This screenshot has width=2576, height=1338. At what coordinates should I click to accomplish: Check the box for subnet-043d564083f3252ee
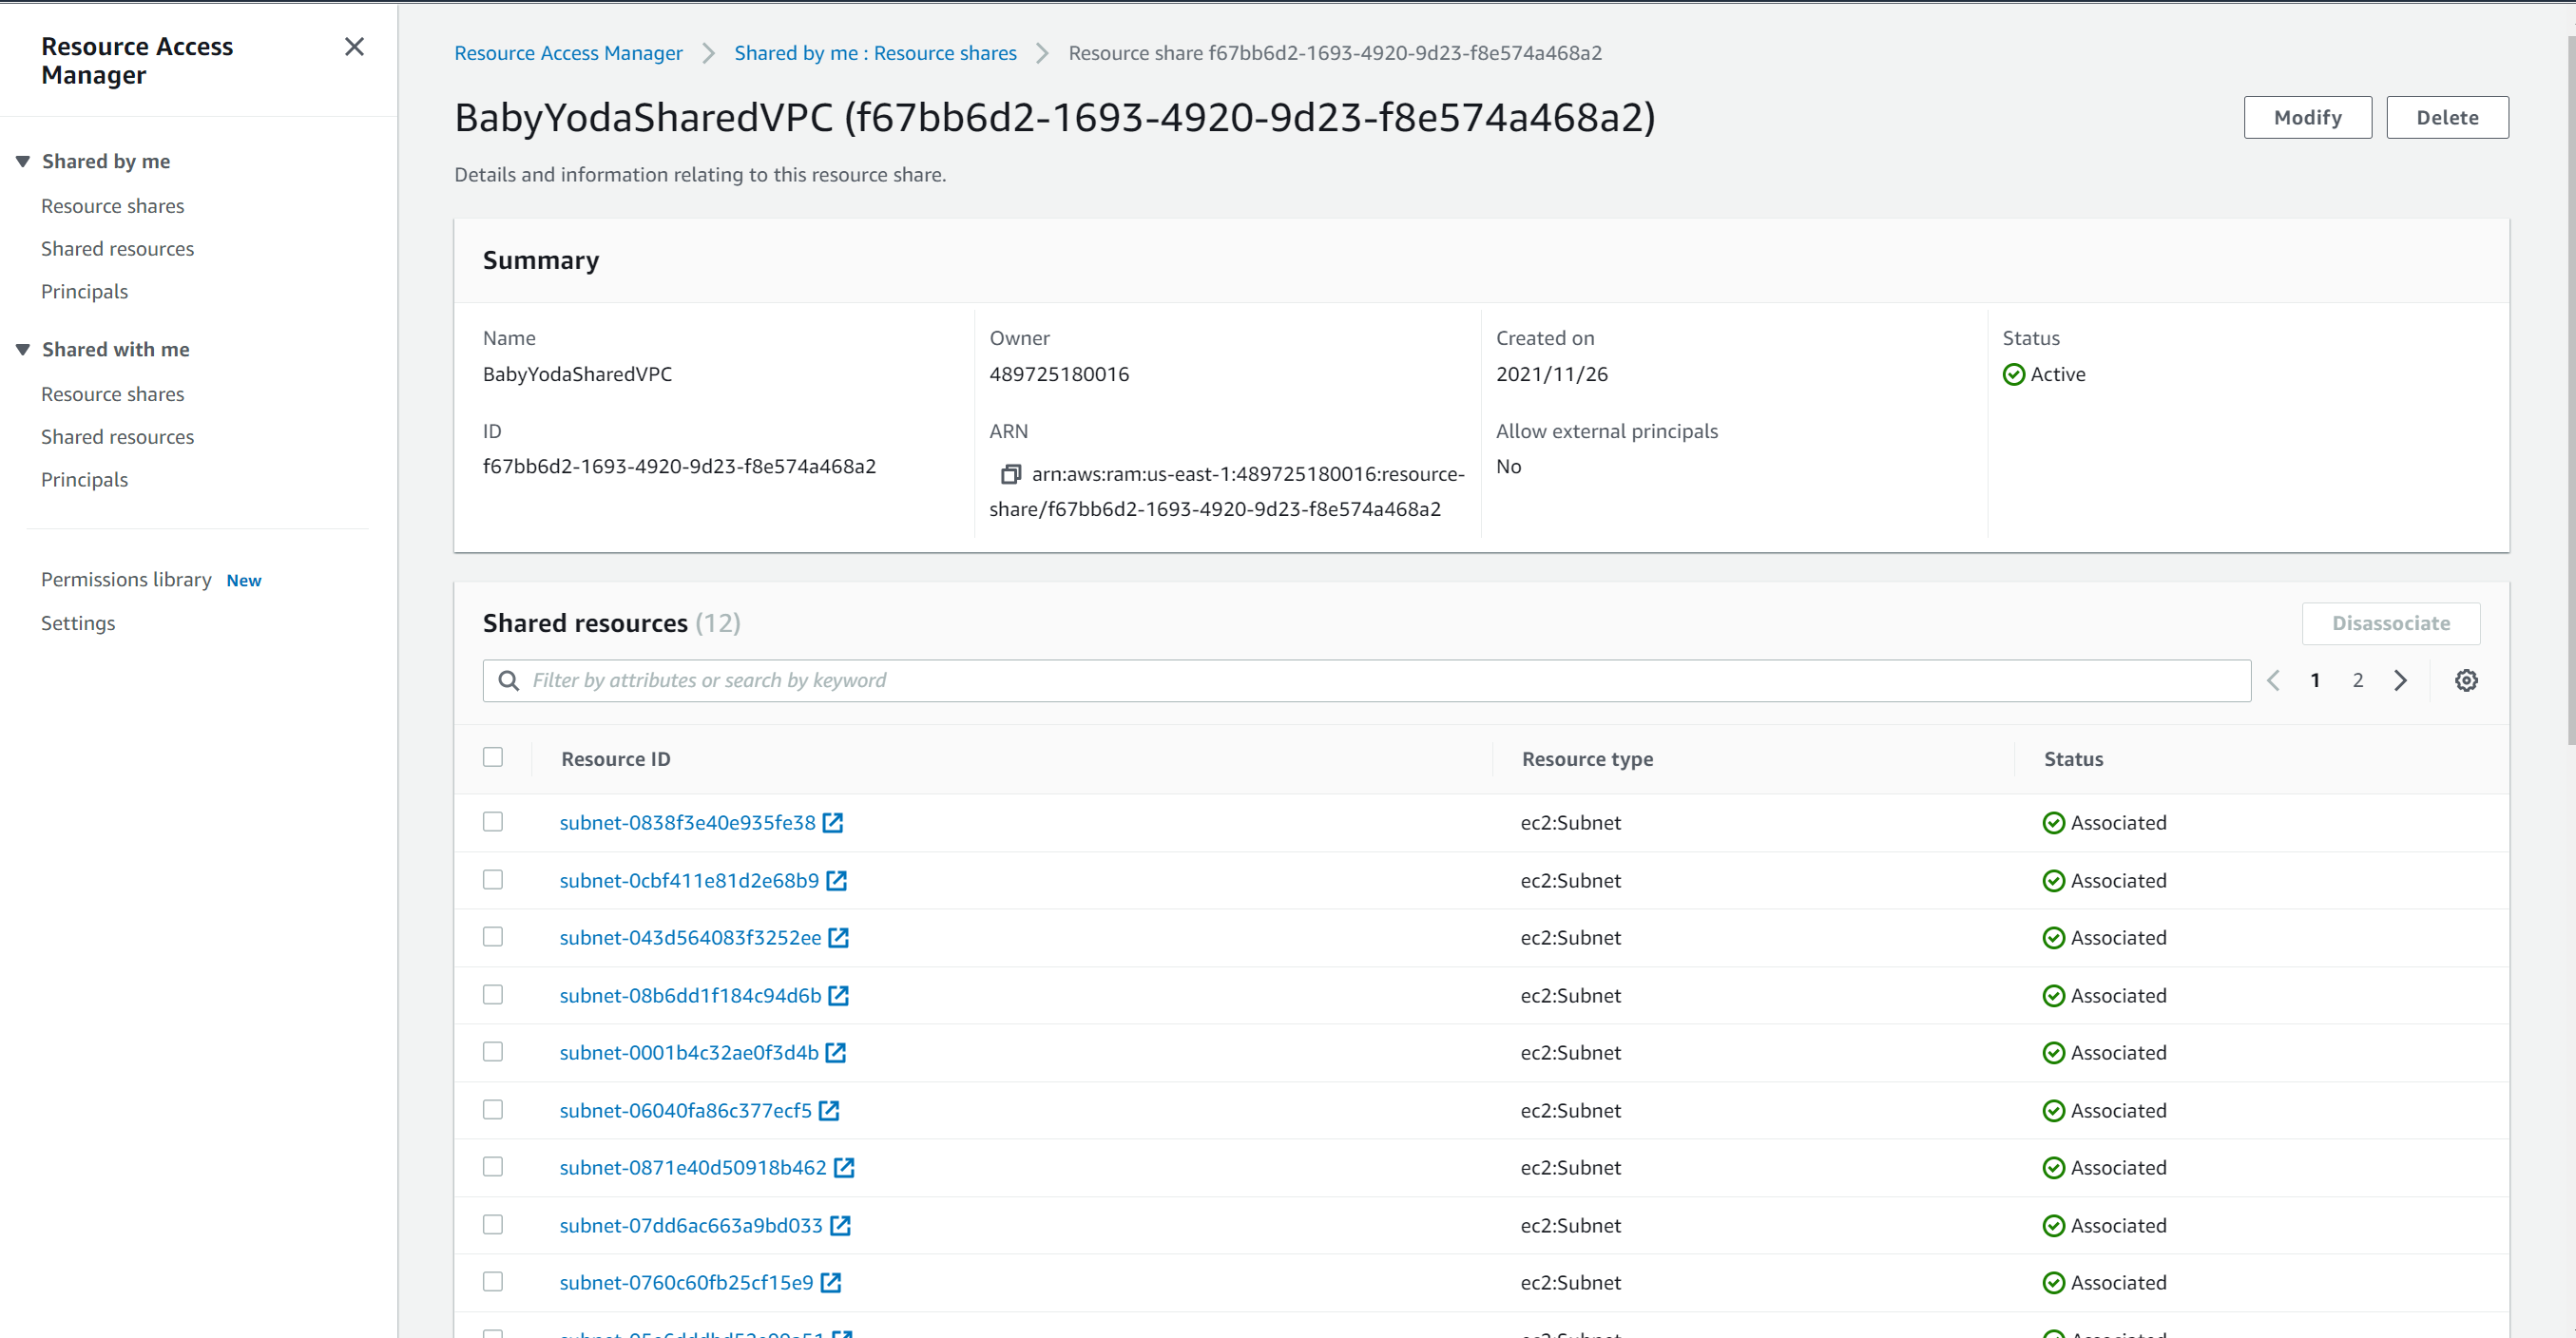[493, 936]
